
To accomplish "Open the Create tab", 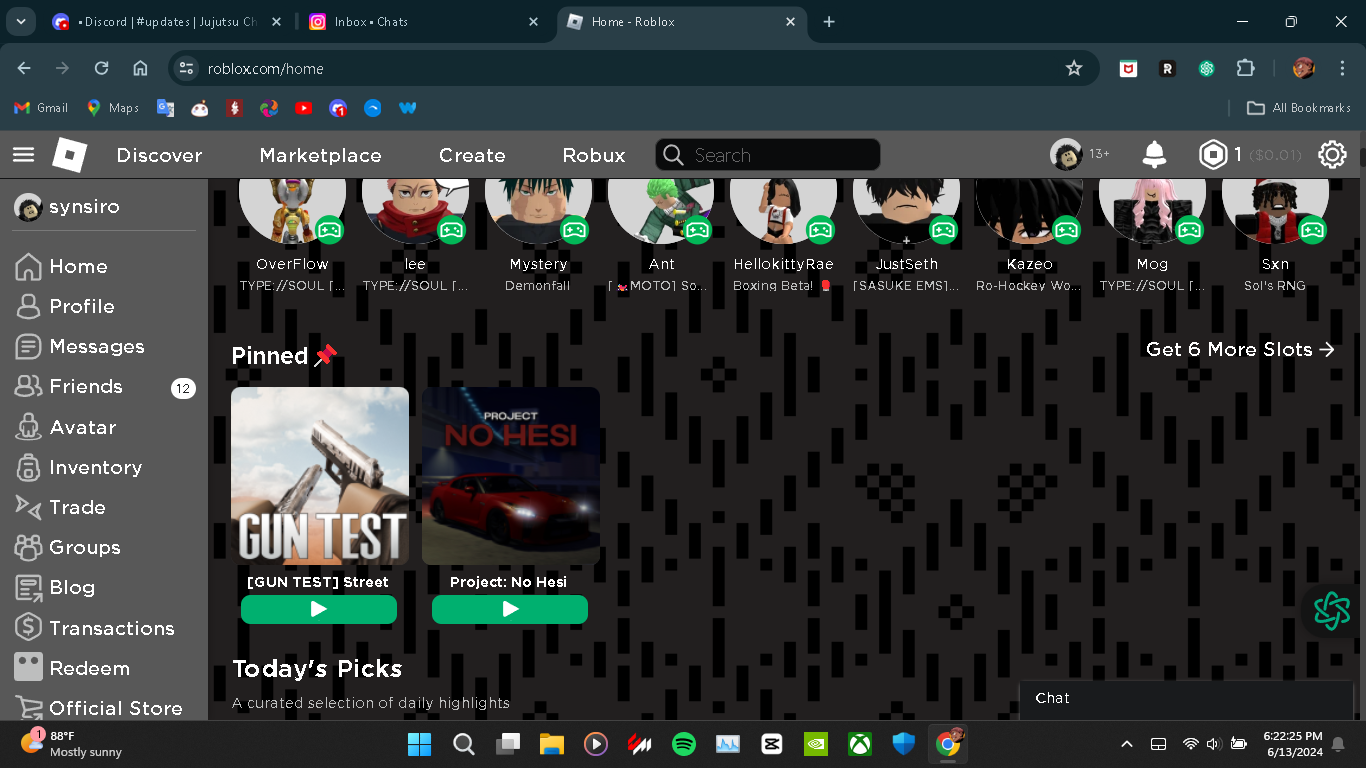I will click(472, 155).
